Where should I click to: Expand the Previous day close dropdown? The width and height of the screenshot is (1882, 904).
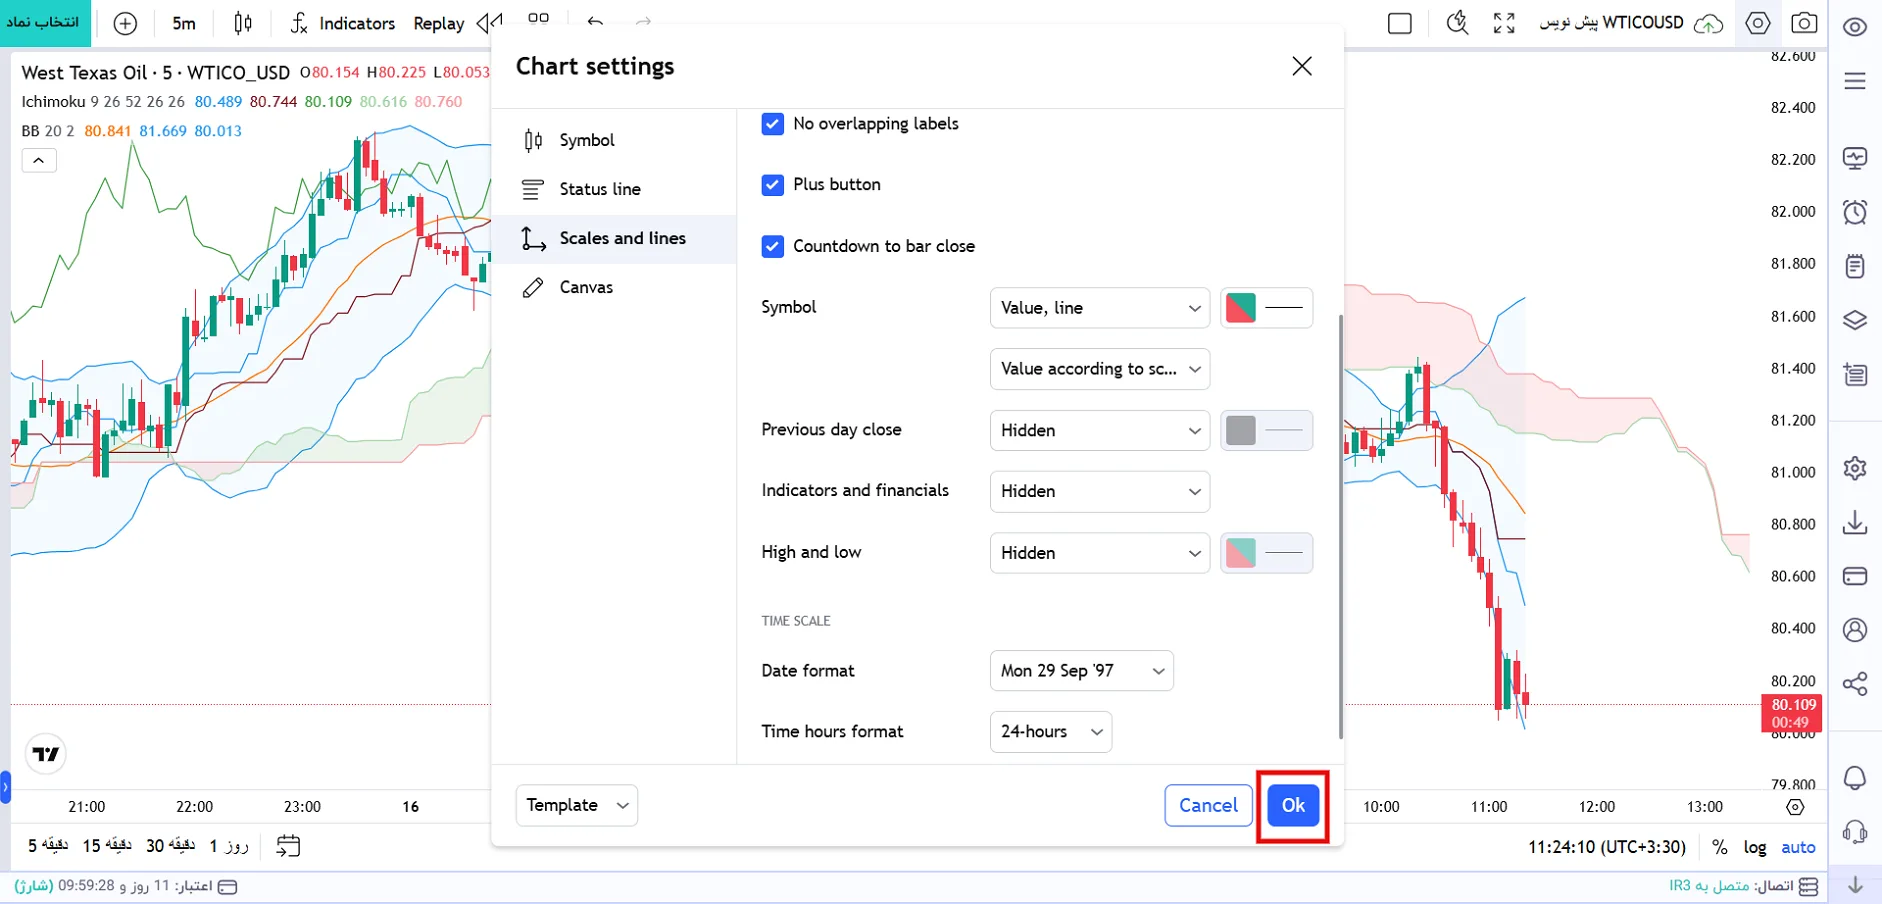(1100, 430)
